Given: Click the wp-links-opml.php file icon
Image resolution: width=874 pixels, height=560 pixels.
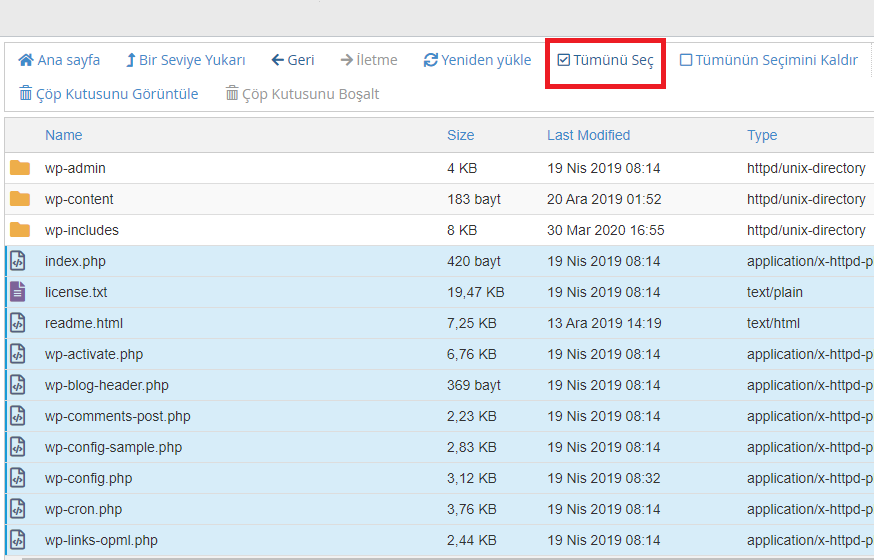Looking at the screenshot, I should [18, 540].
